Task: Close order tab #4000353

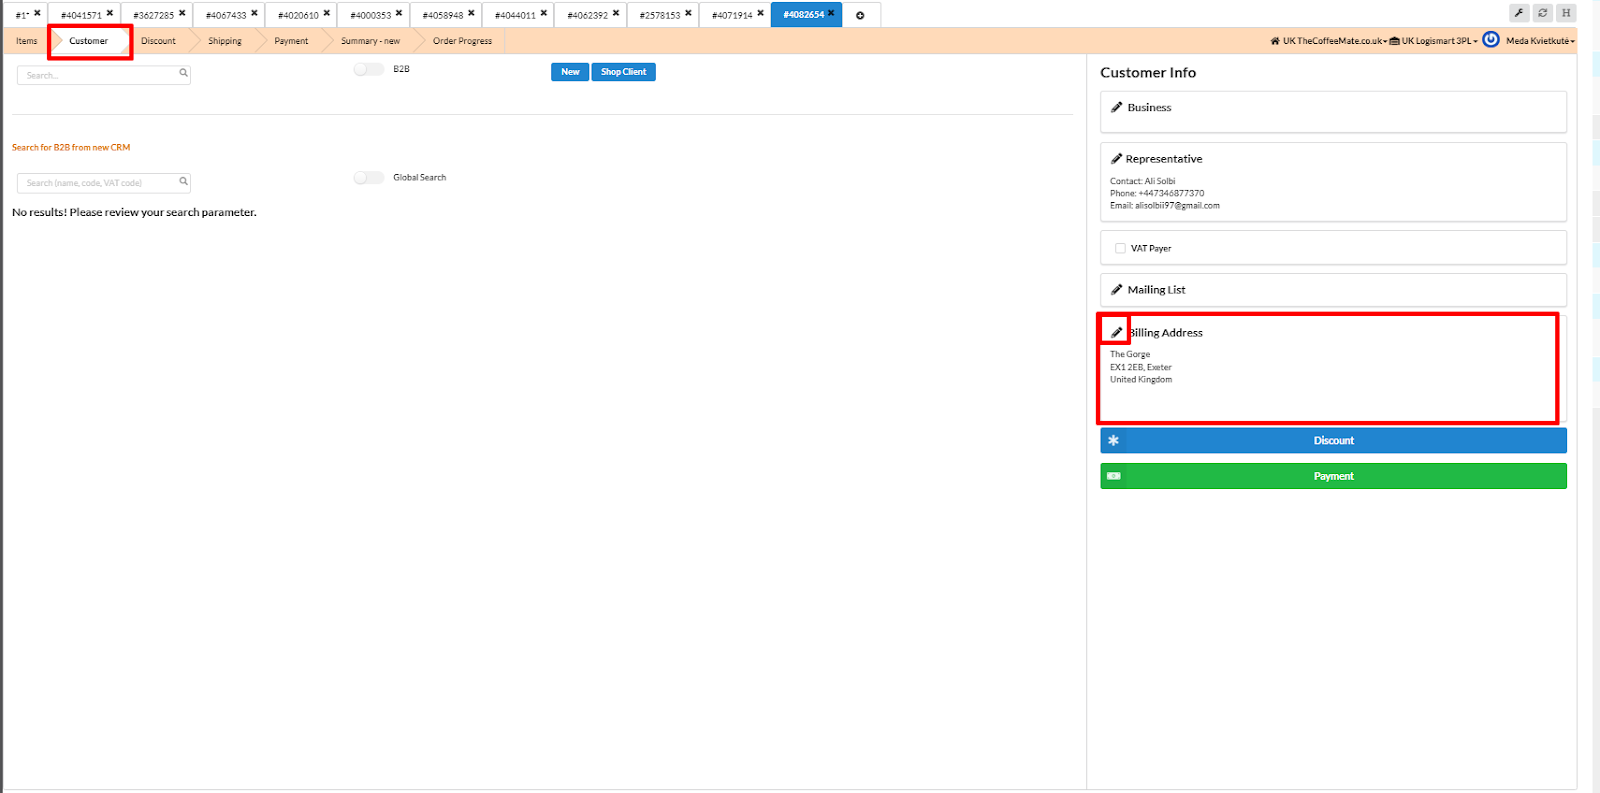Action: (x=399, y=13)
